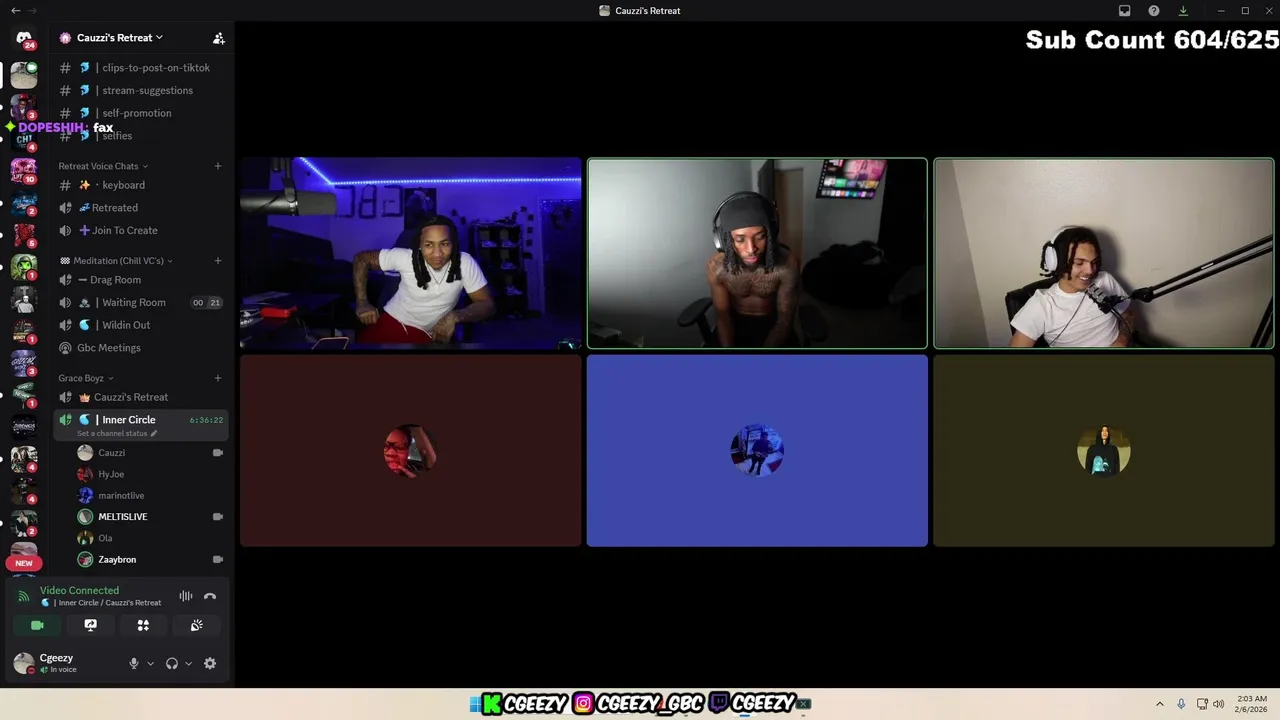
Task: Open server with green alien avatar
Action: click(24, 267)
